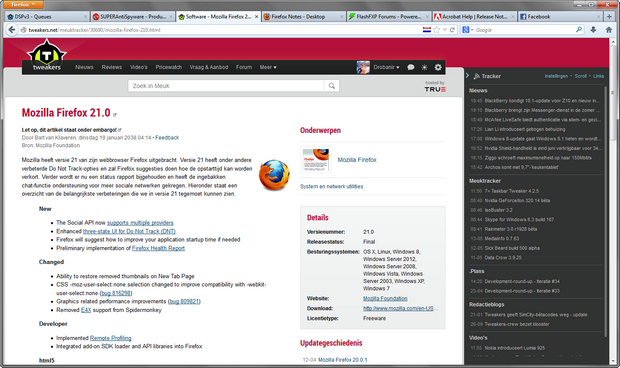
Task: Switch to the FlashFXP Forums tab
Action: tap(389, 17)
